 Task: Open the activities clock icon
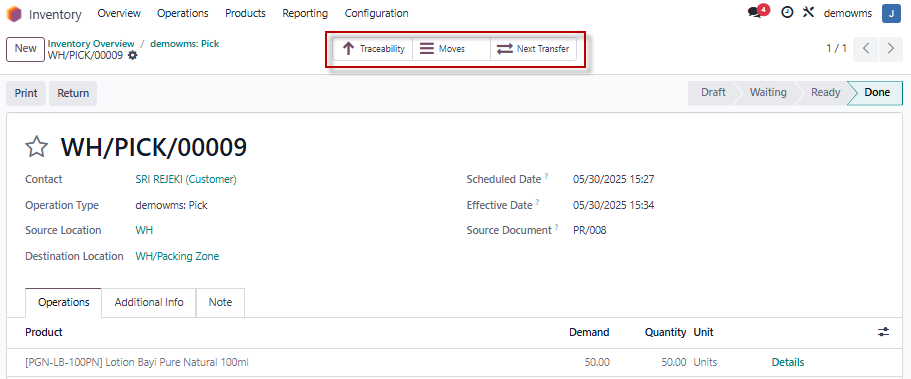point(787,13)
